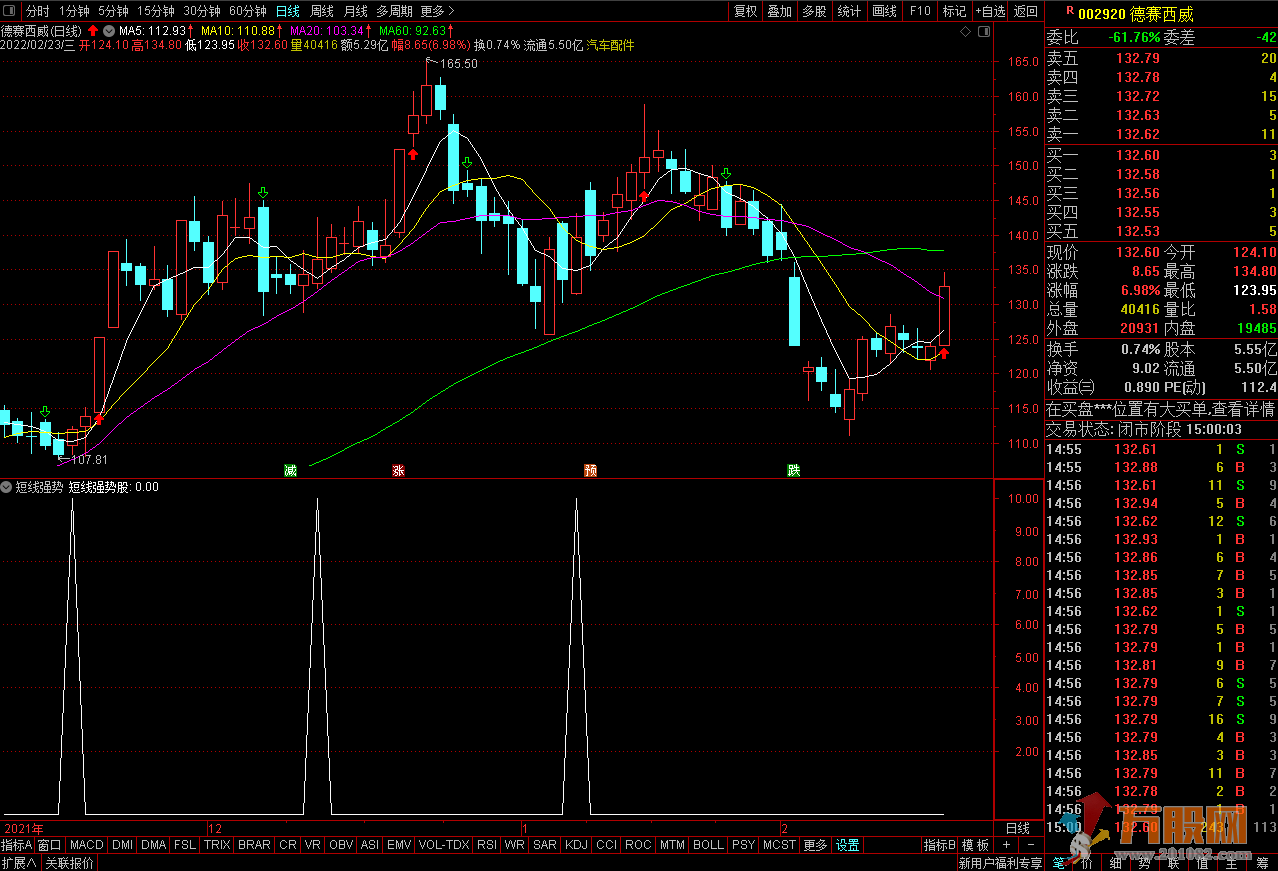Switch to the 主 tab in quote panel
The height and width of the screenshot is (871, 1278).
1231,863
